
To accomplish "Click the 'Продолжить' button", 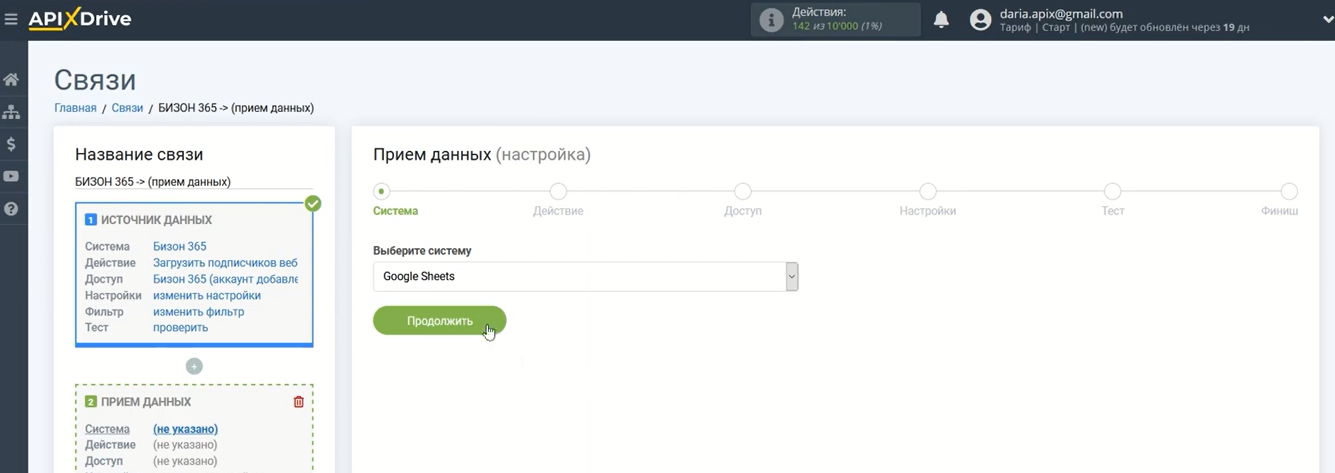I will (x=440, y=321).
